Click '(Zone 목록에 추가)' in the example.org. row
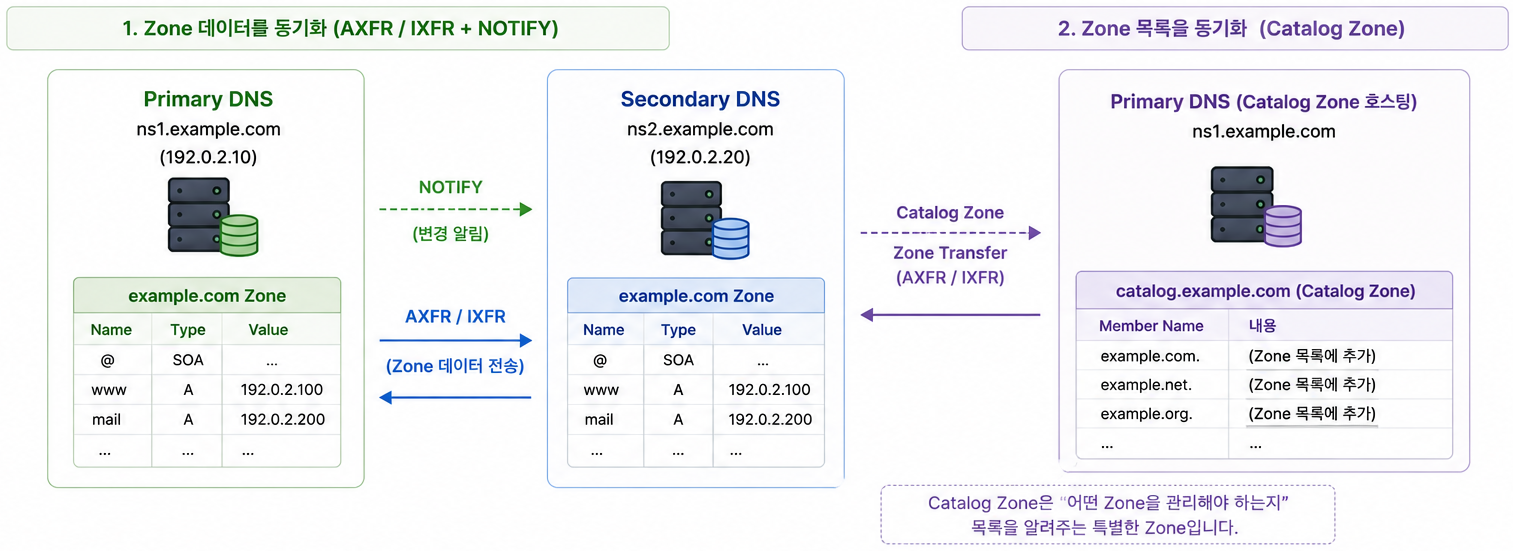1513x551 pixels. (1312, 413)
